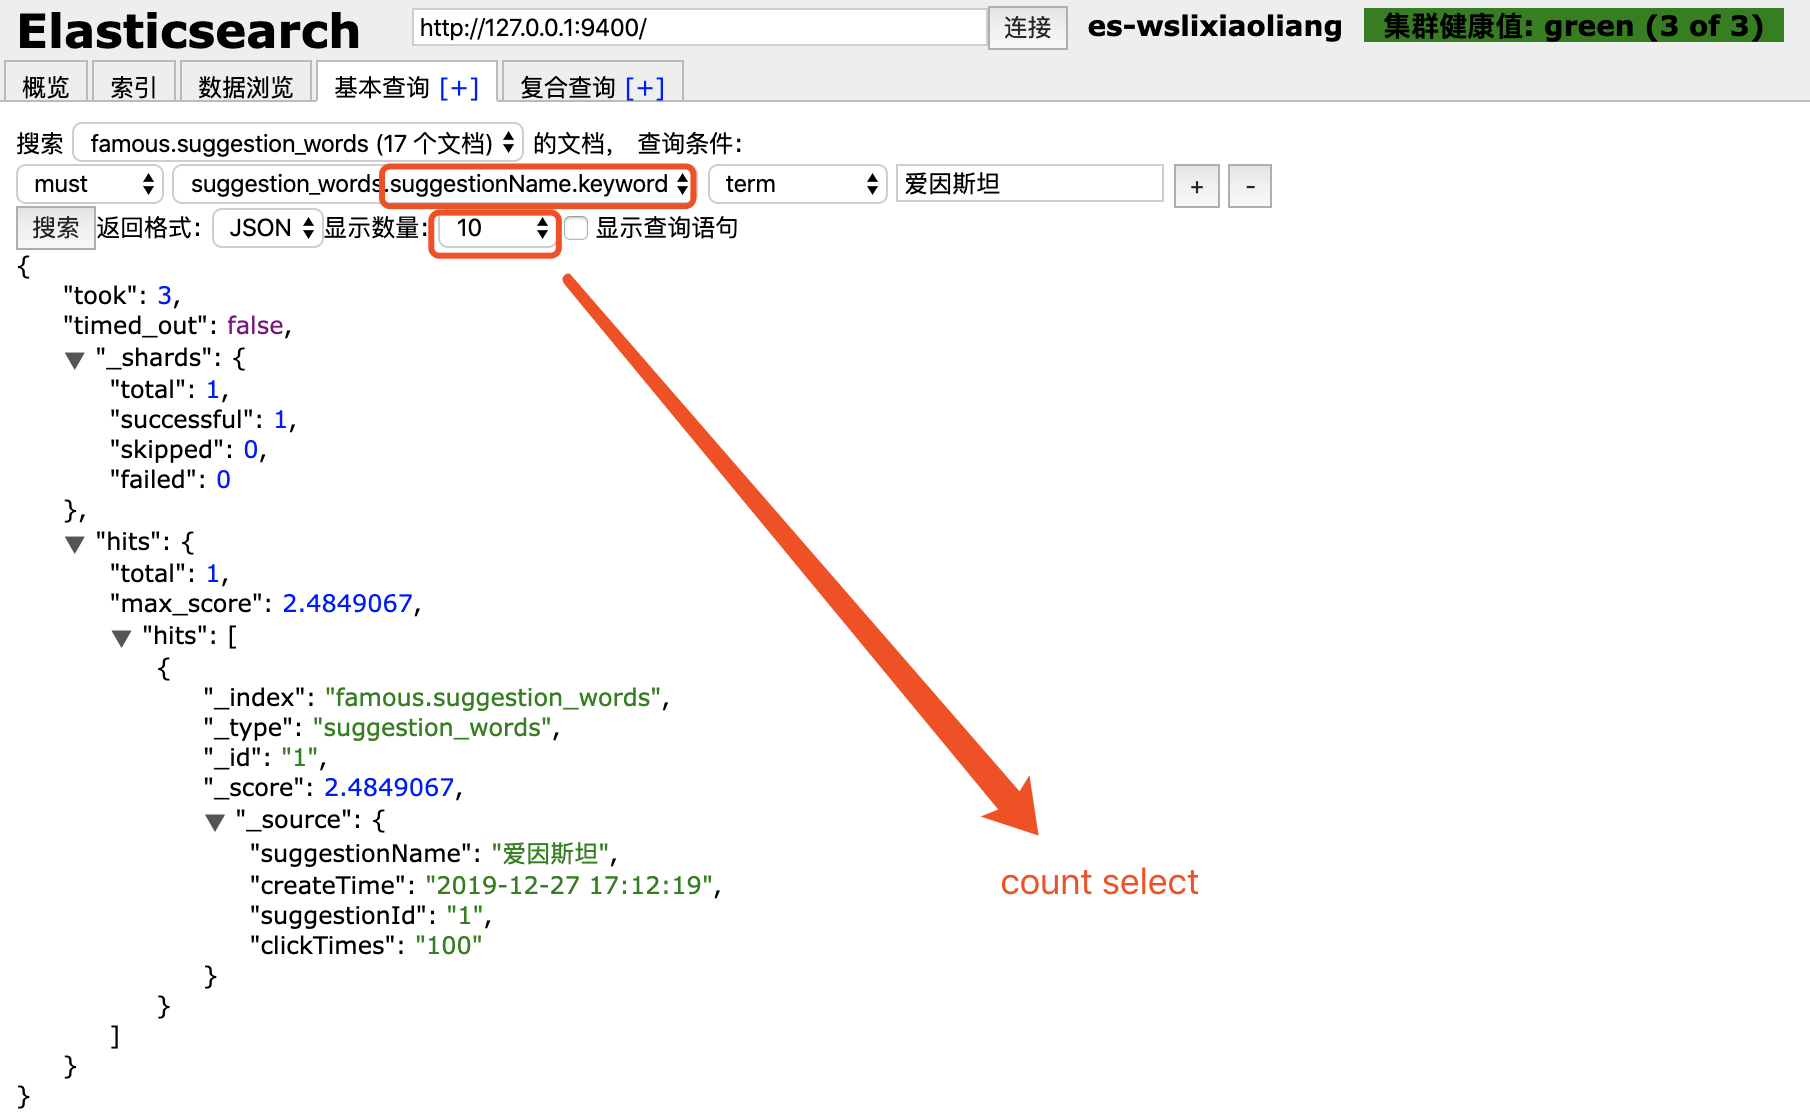Open the must boolean operator dropdown
This screenshot has height=1112, width=1810.
coord(89,184)
